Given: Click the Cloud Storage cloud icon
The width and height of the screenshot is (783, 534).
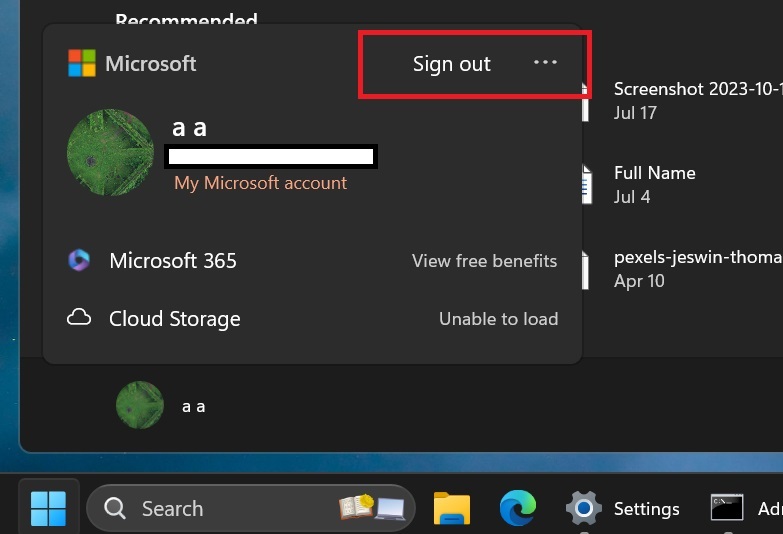Looking at the screenshot, I should point(79,318).
